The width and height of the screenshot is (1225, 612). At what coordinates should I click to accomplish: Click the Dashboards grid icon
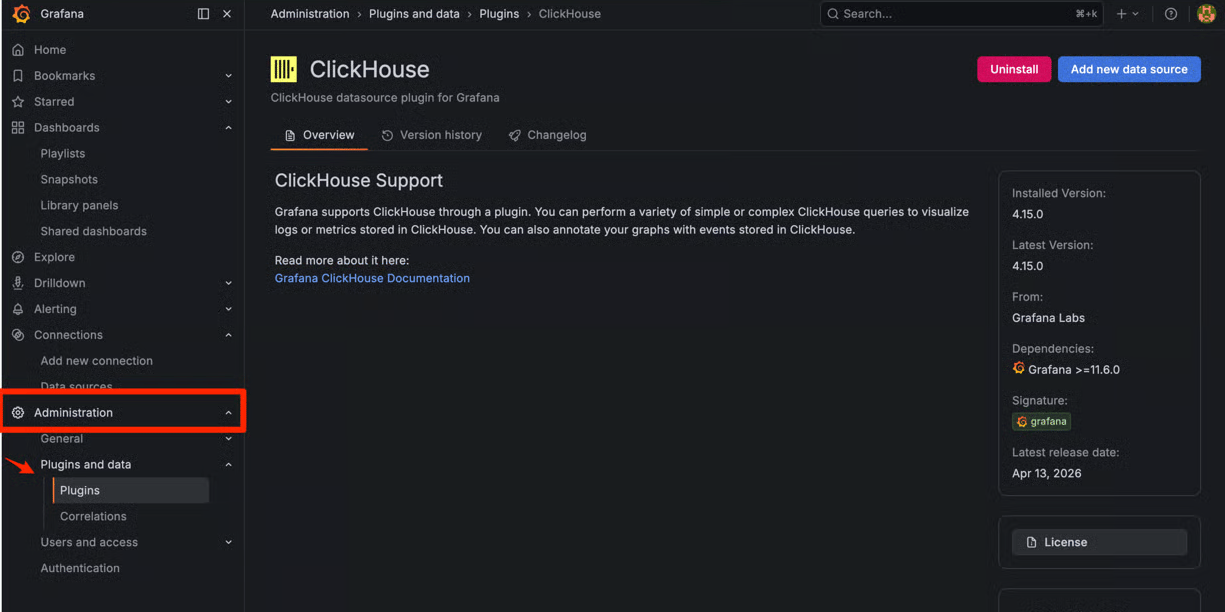click(18, 128)
